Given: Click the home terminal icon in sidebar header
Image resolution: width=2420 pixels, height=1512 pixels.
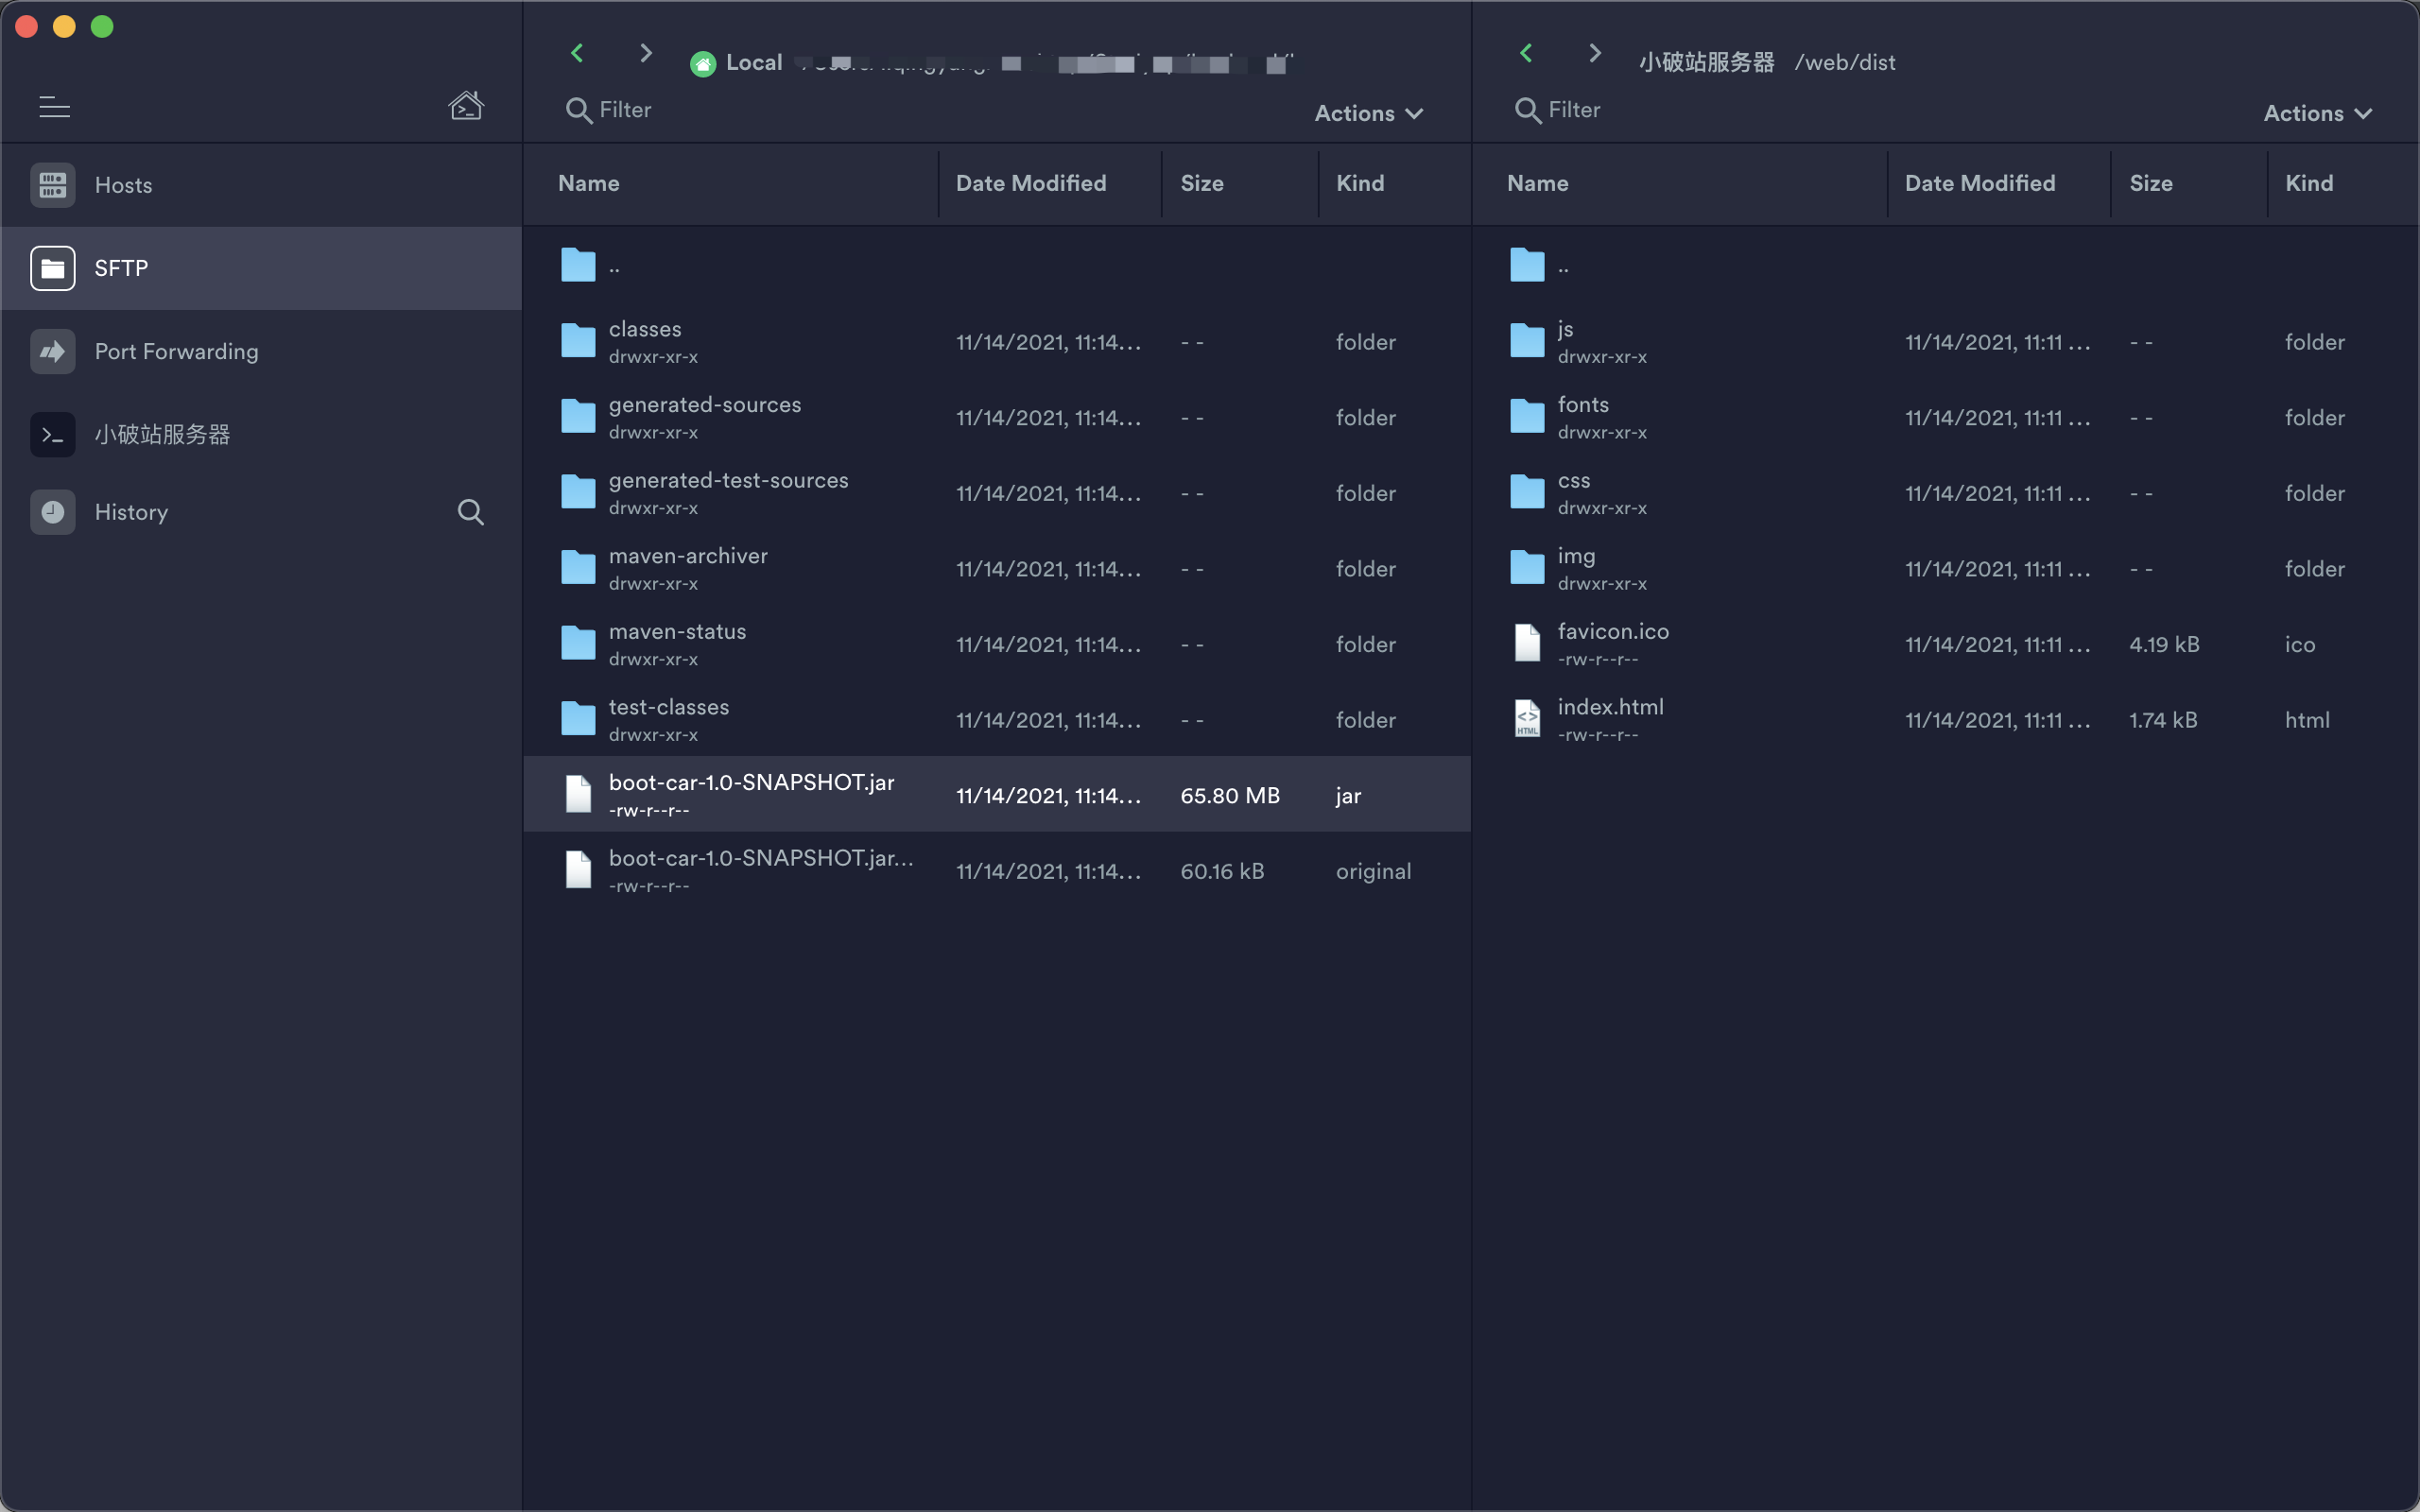Looking at the screenshot, I should (x=466, y=105).
